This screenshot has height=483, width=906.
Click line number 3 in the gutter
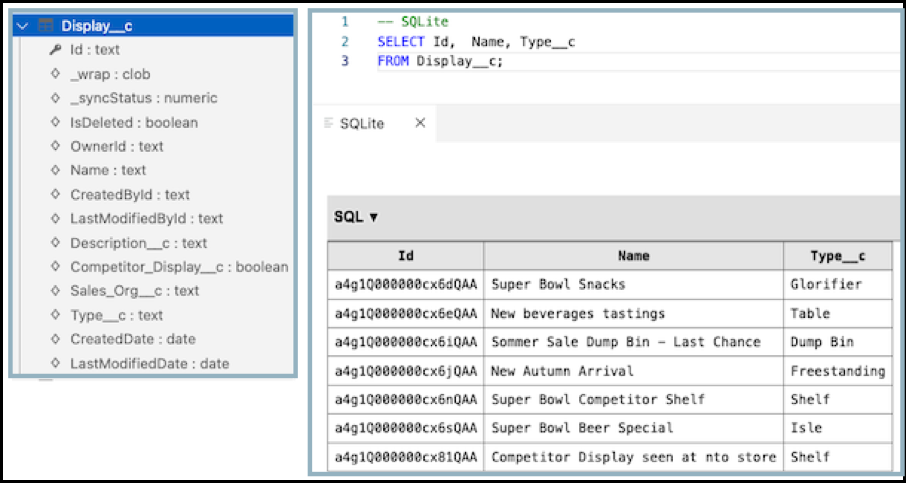click(344, 61)
